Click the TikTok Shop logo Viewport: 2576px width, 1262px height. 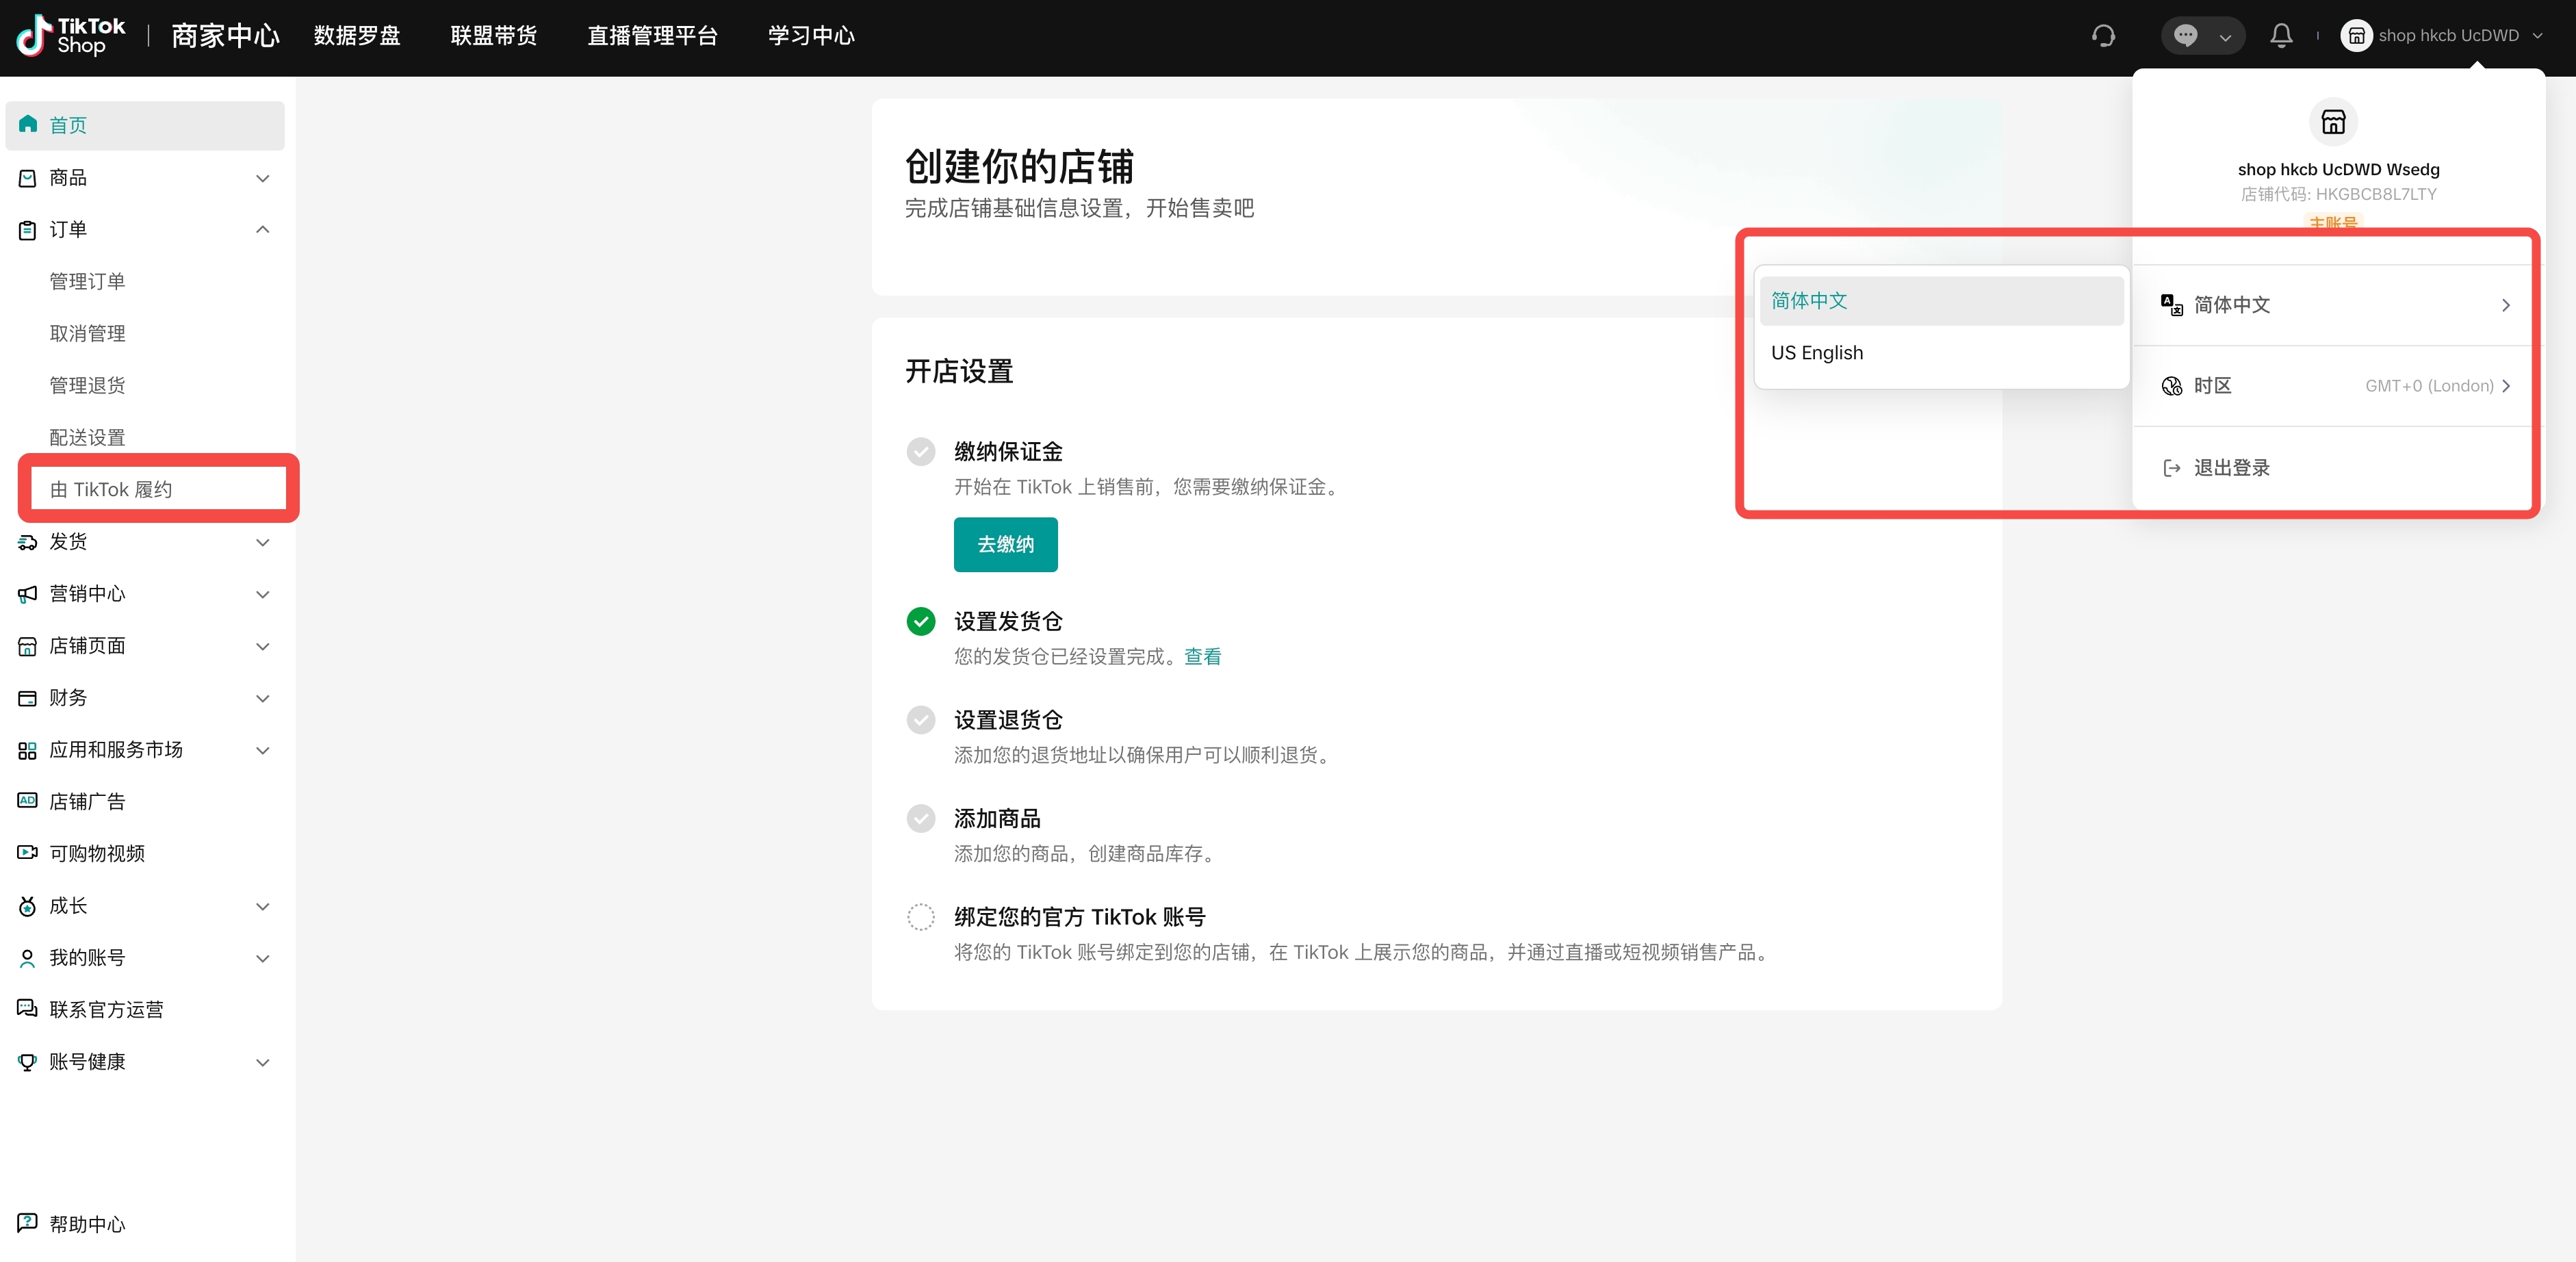71,36
